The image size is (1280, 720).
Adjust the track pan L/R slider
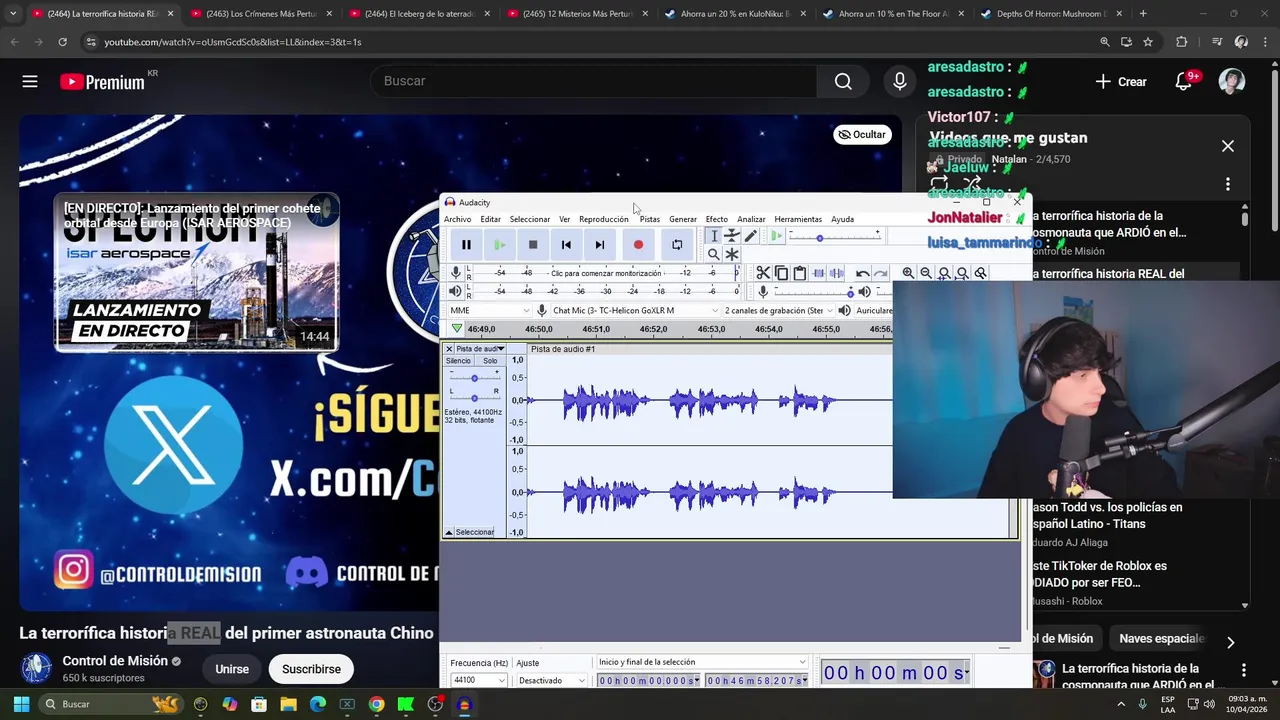point(475,397)
